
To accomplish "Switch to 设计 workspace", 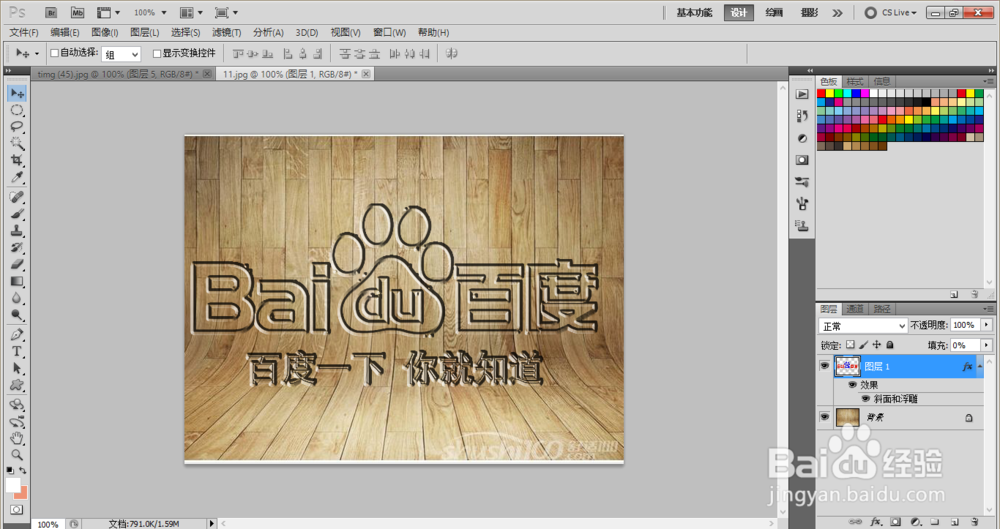I will (x=739, y=13).
